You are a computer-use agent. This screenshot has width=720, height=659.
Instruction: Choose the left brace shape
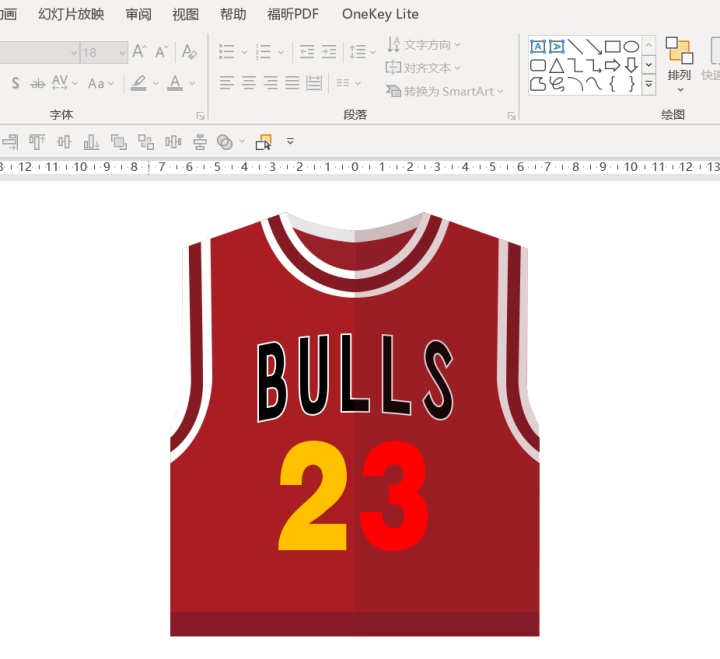(613, 84)
